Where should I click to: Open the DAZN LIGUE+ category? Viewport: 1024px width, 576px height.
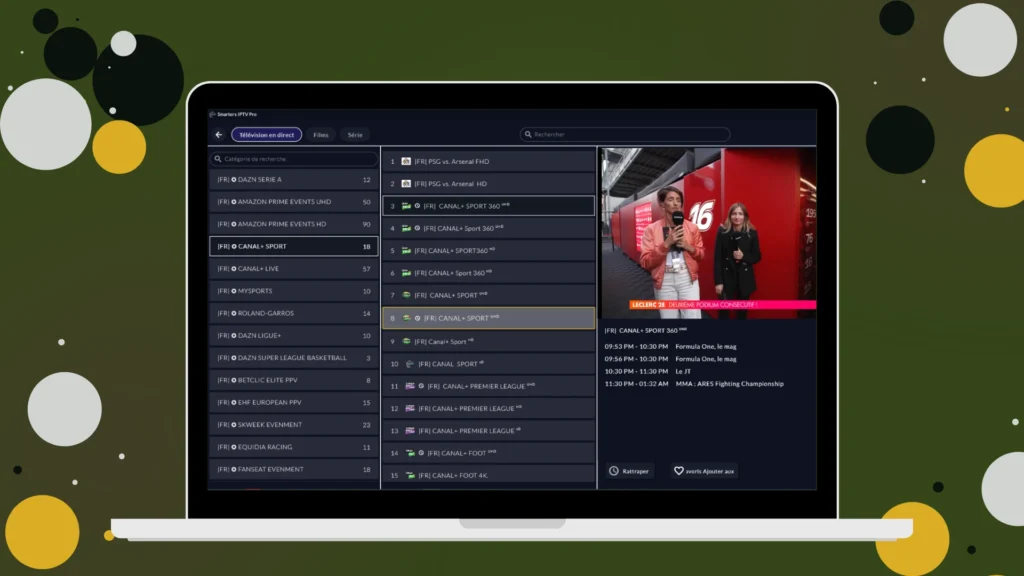coord(293,335)
